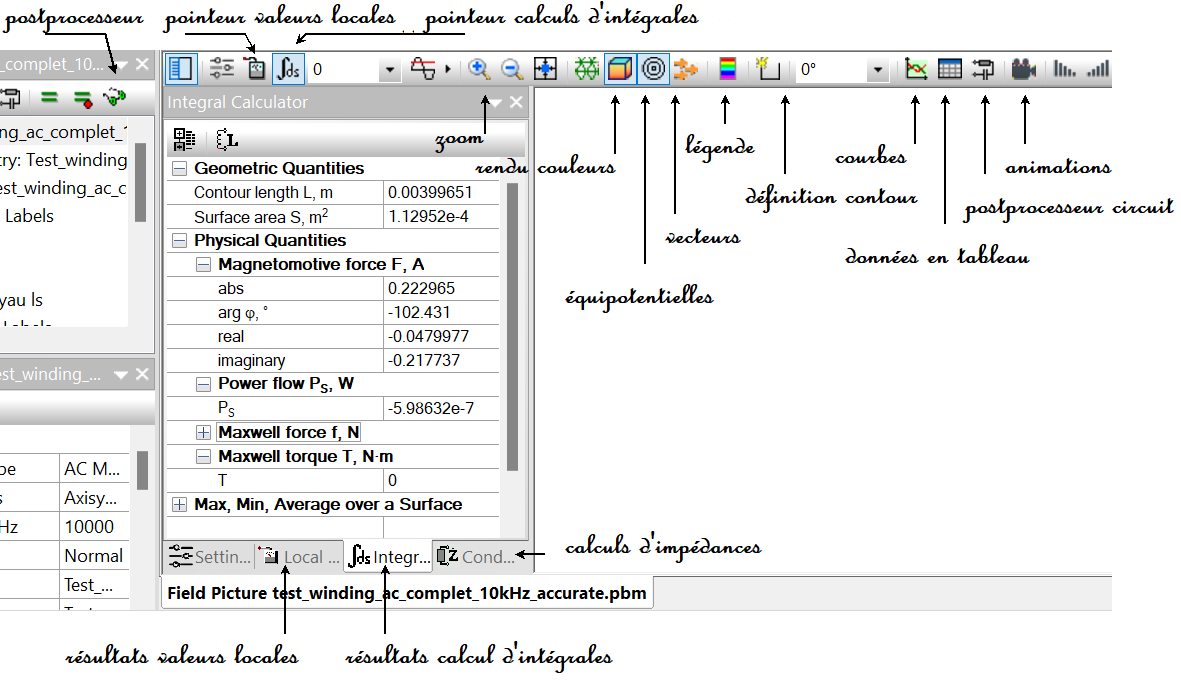
Task: Expand the Maxwell force f, N row
Action: 203,433
